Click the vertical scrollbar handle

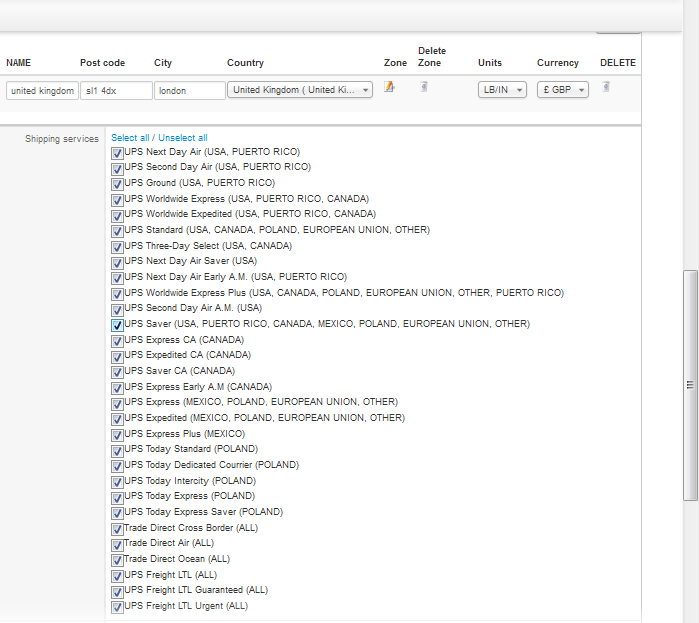(688, 384)
